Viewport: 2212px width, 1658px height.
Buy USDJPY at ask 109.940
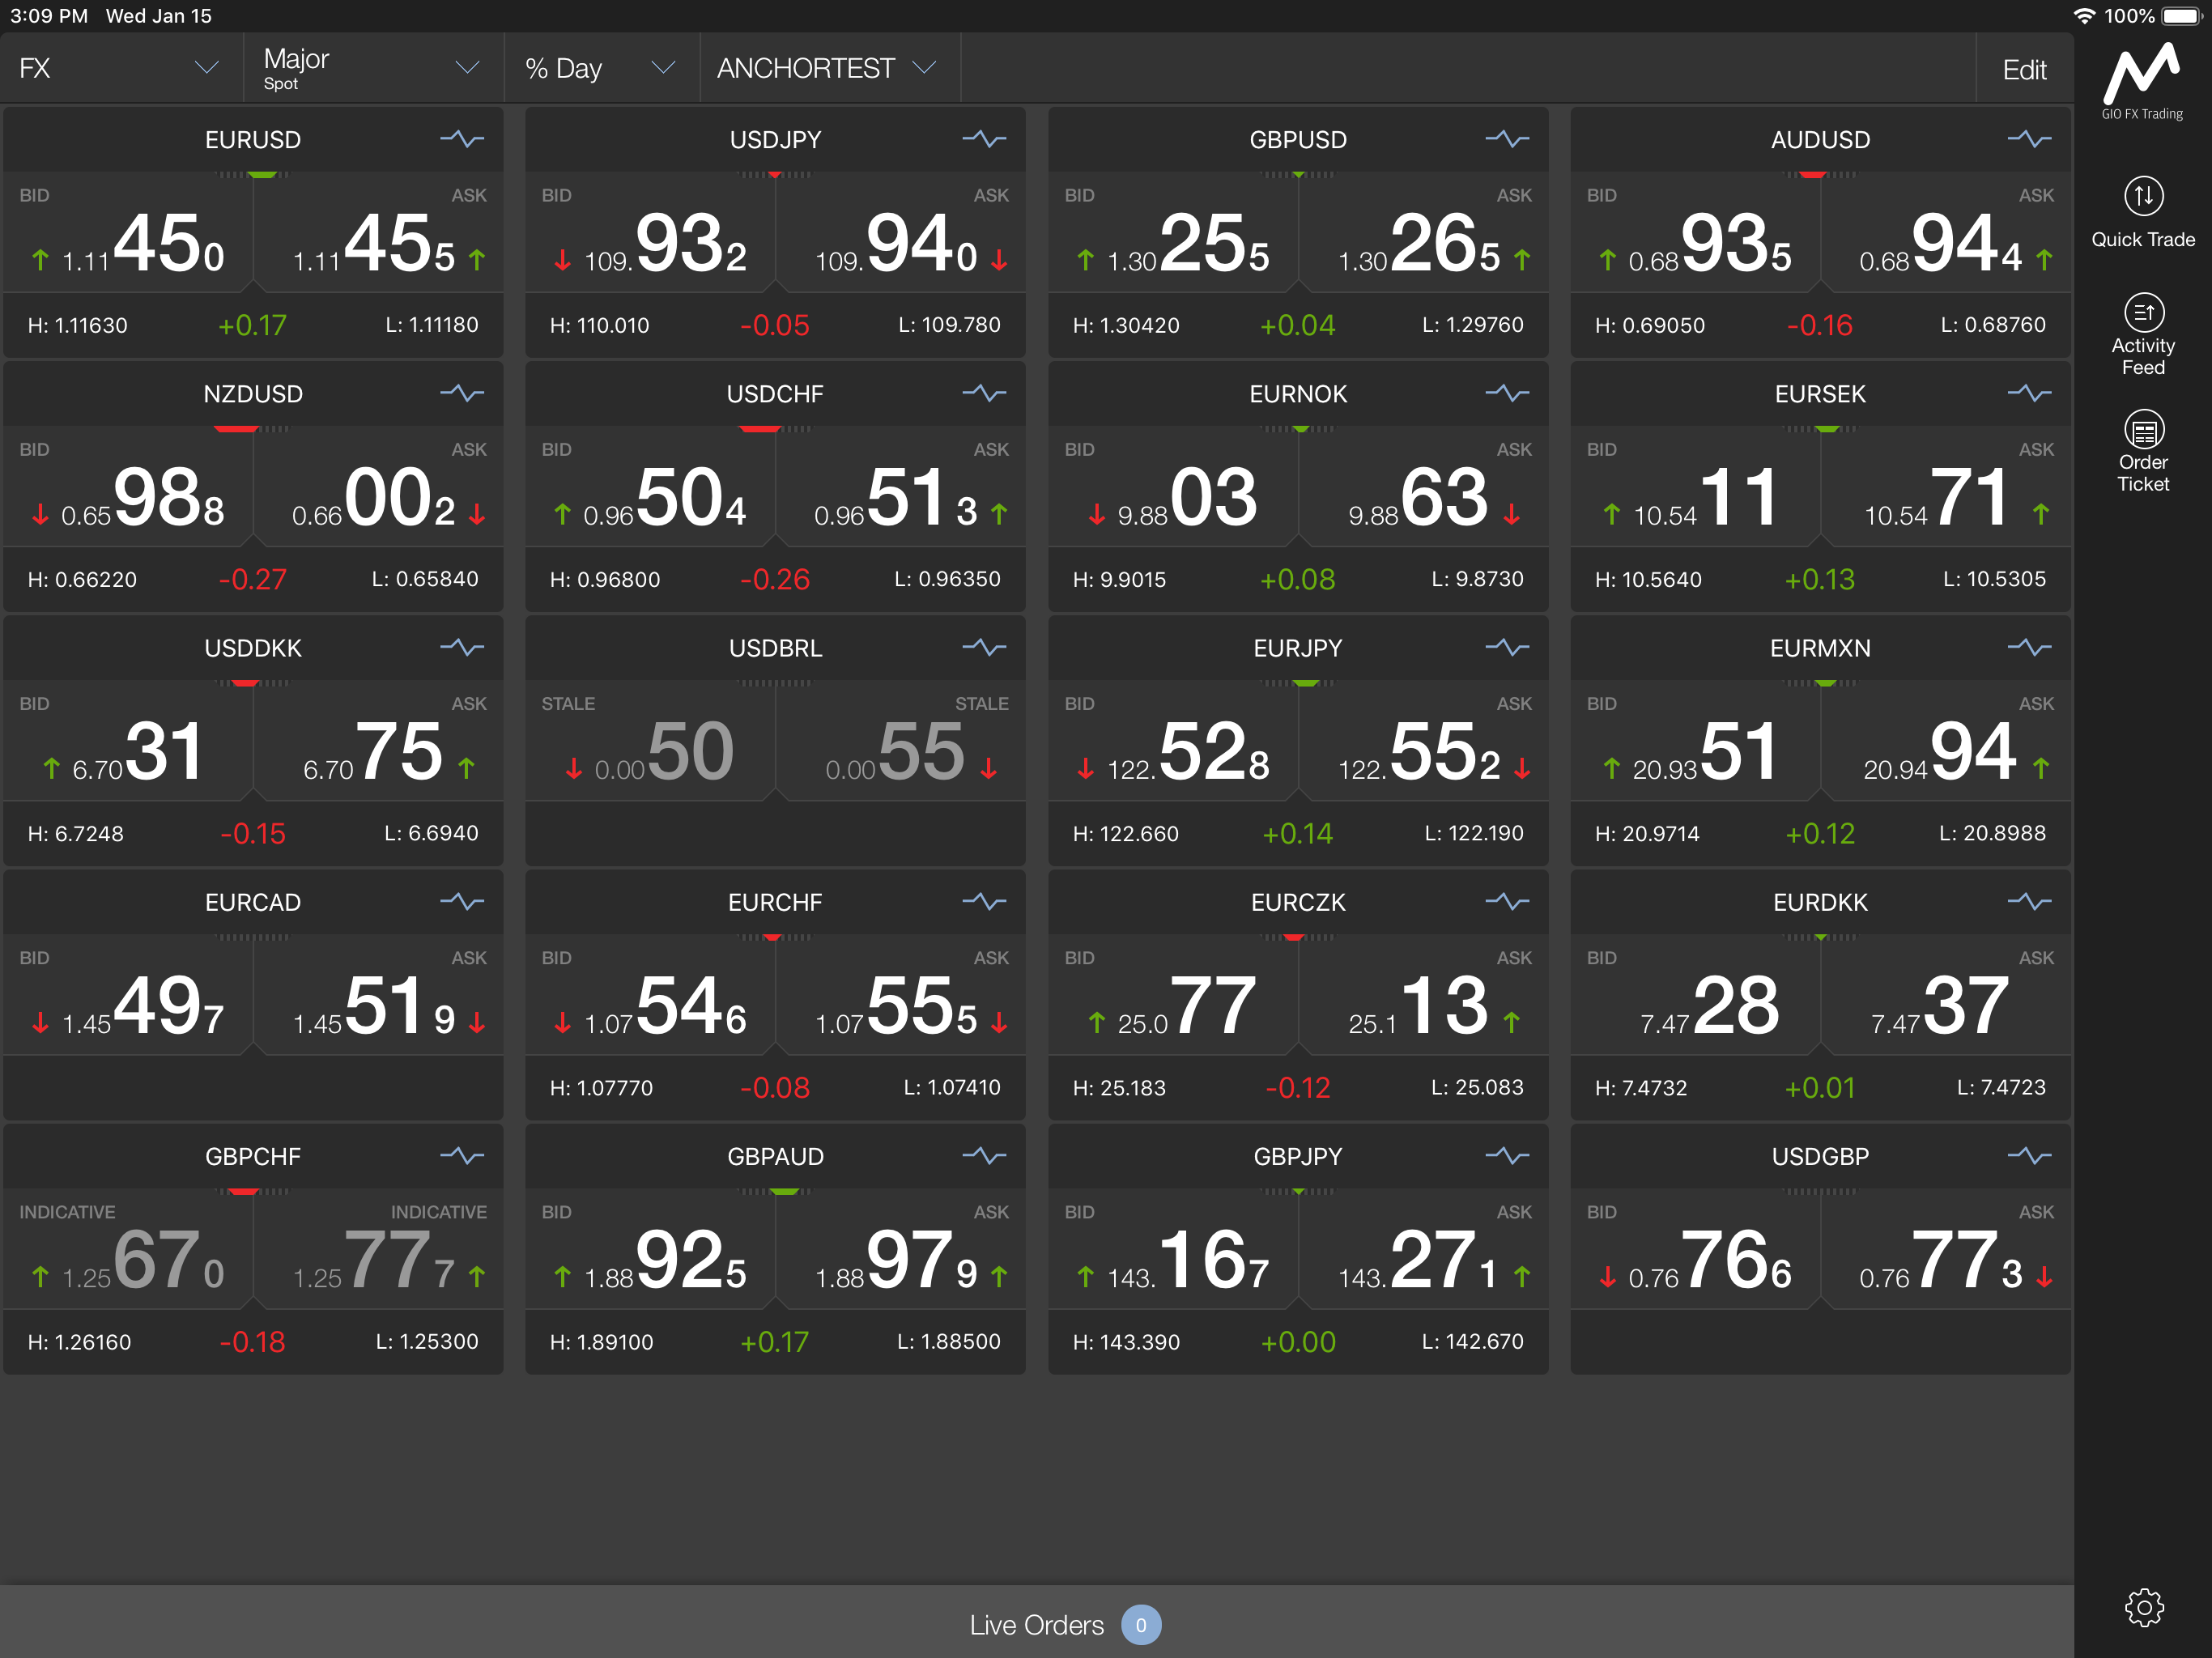tap(900, 232)
